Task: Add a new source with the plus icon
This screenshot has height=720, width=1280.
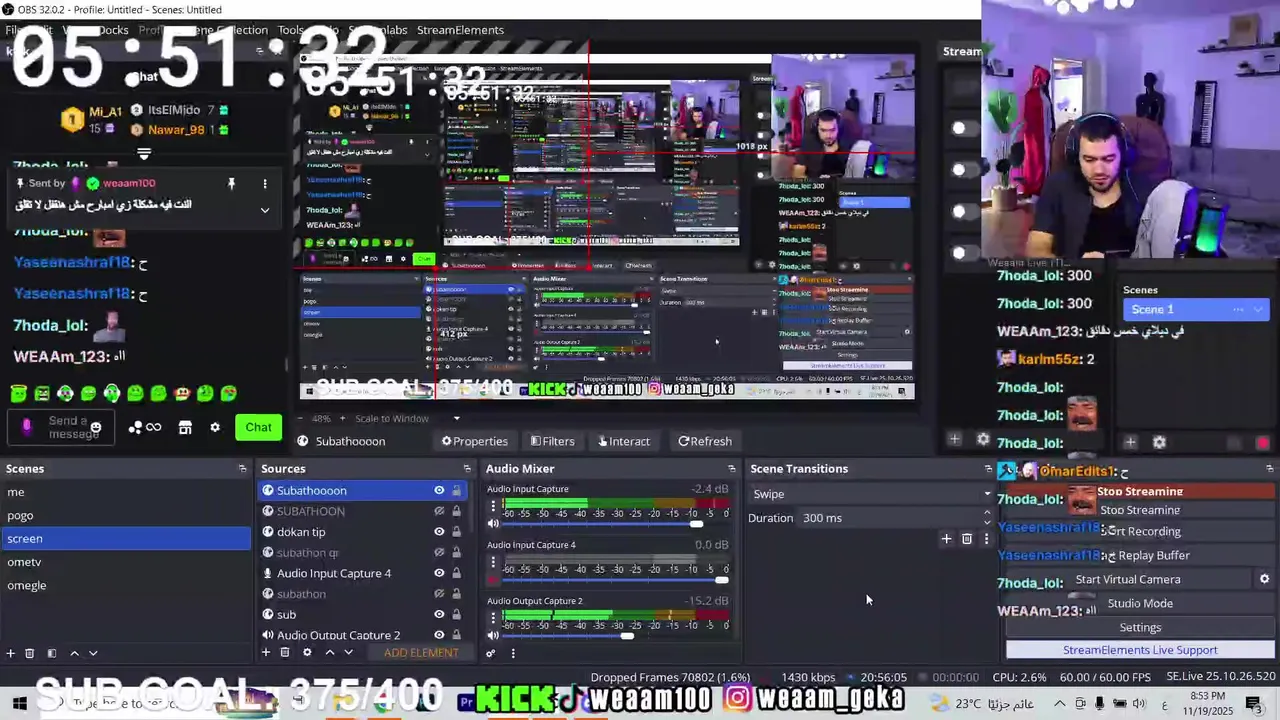Action: pyautogui.click(x=266, y=653)
